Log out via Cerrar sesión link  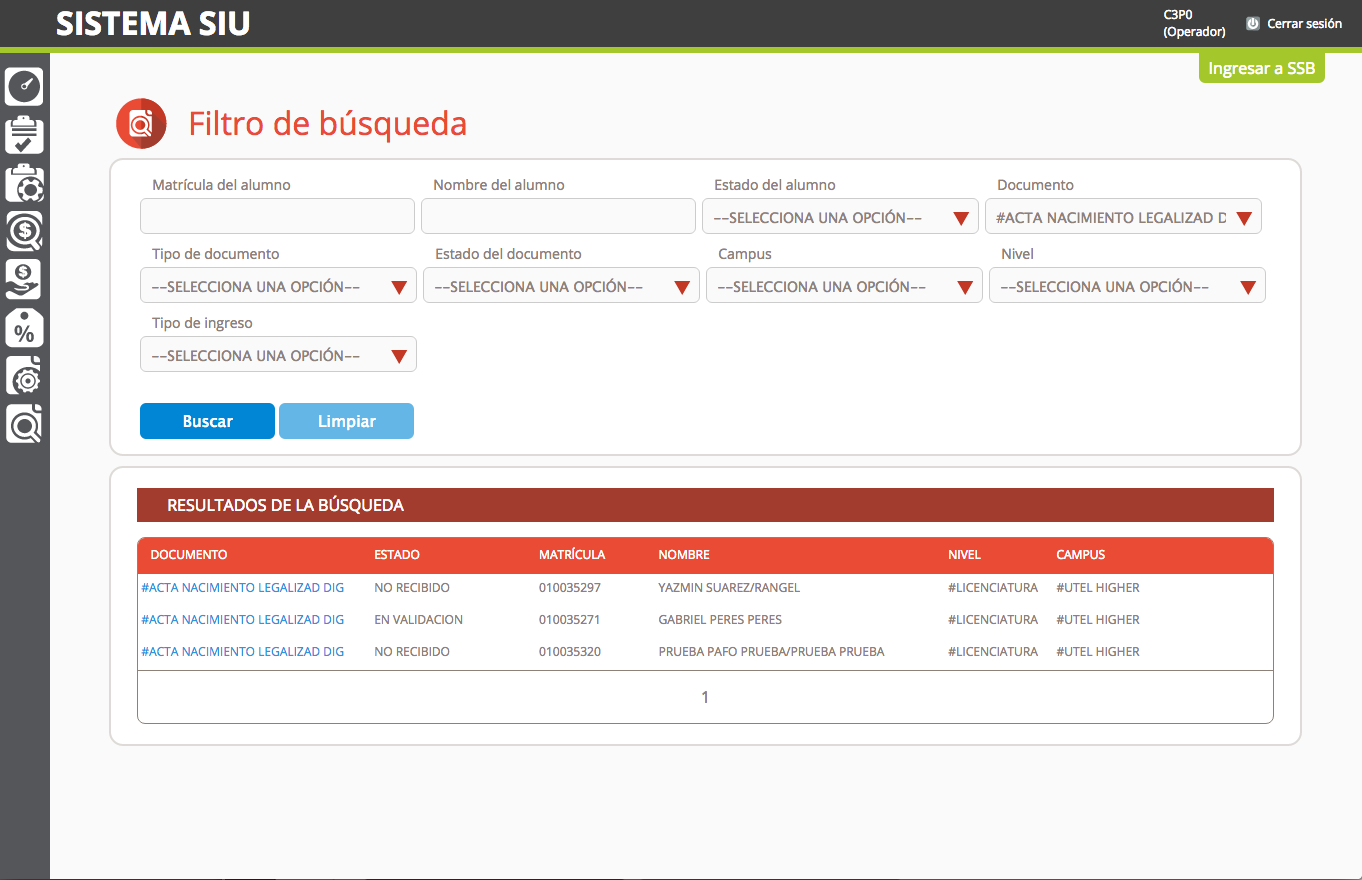pos(1304,23)
